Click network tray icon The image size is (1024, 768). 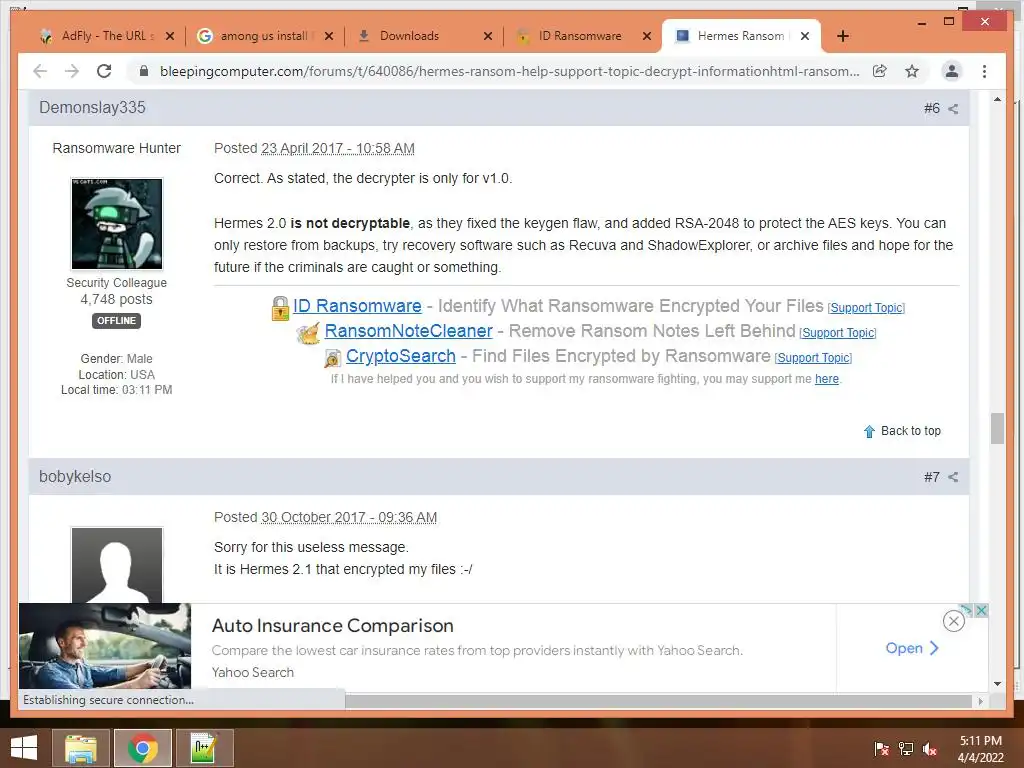click(906, 749)
